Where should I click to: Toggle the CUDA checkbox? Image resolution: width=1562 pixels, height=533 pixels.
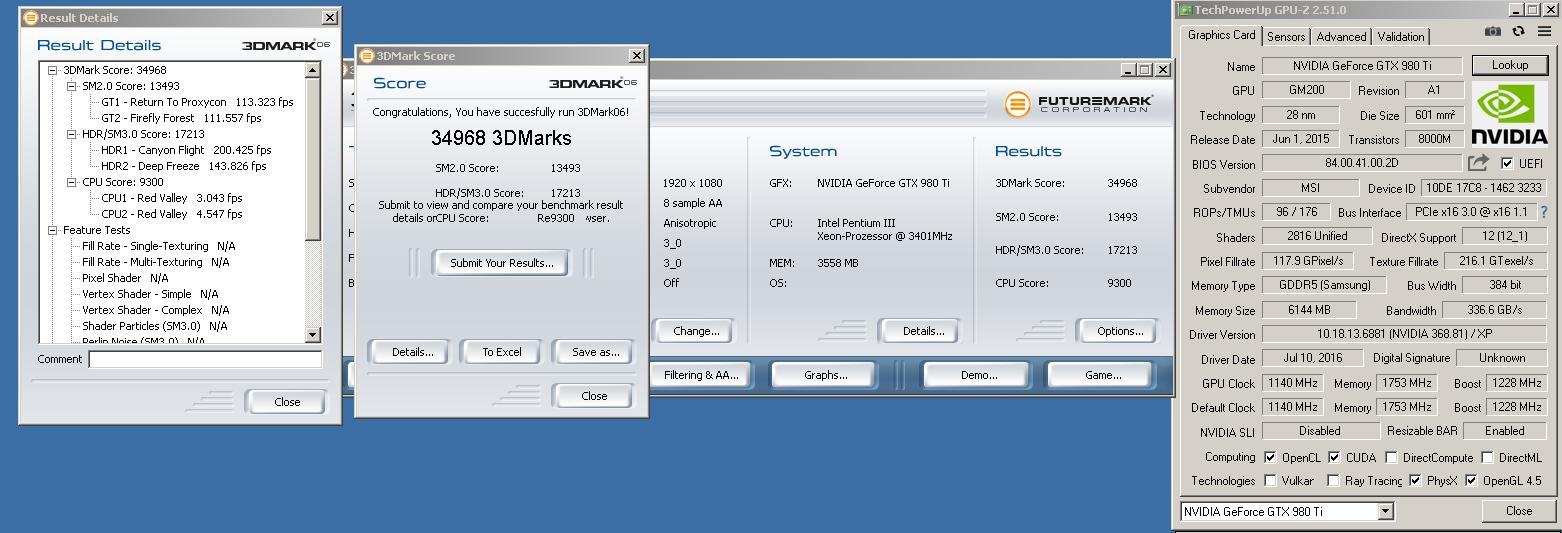click(1334, 457)
